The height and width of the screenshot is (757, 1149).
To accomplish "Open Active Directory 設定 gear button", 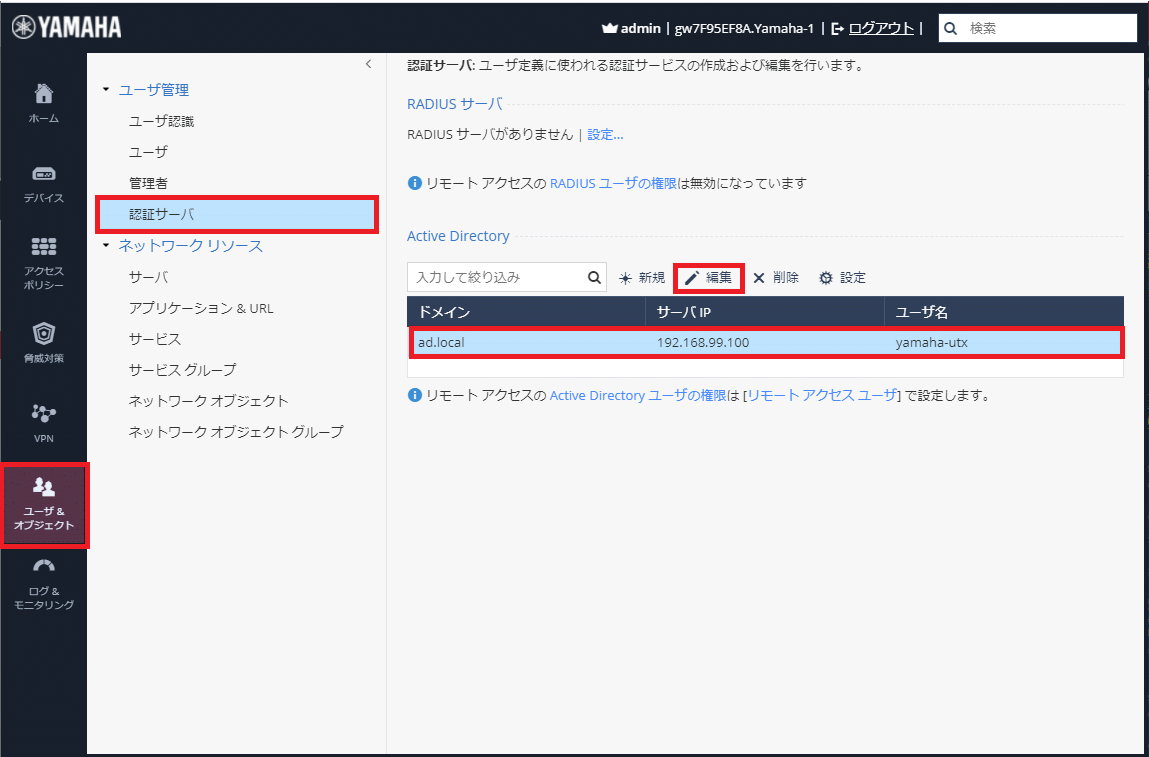I will pos(842,278).
